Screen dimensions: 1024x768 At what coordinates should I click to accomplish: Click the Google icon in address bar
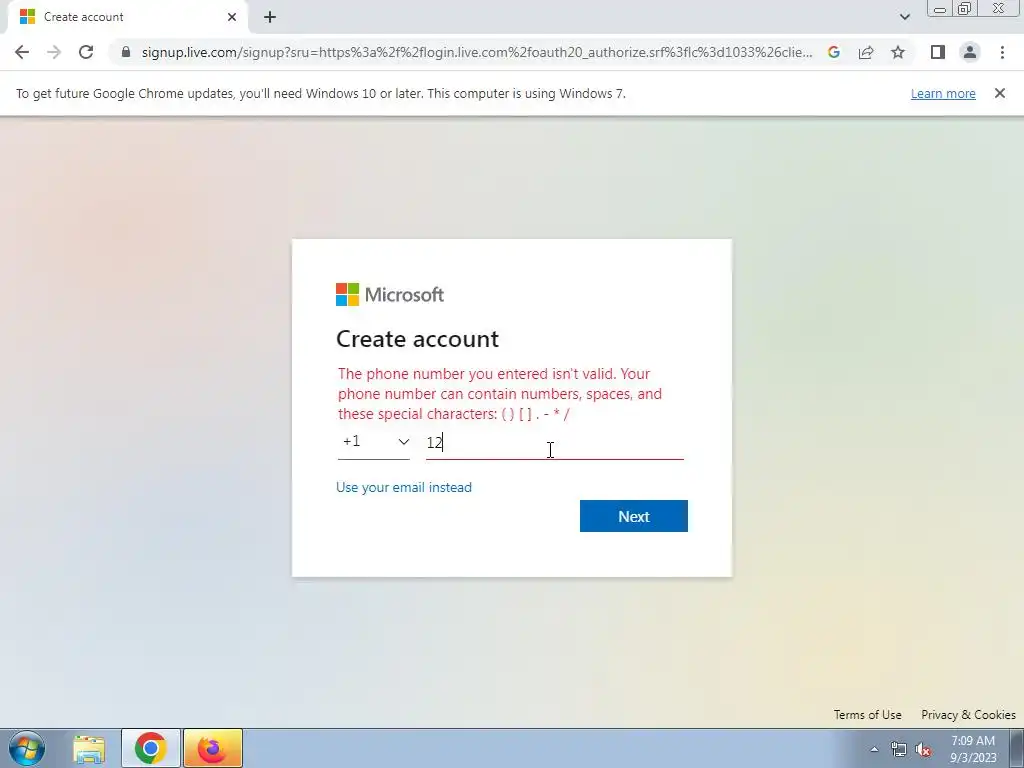834,52
